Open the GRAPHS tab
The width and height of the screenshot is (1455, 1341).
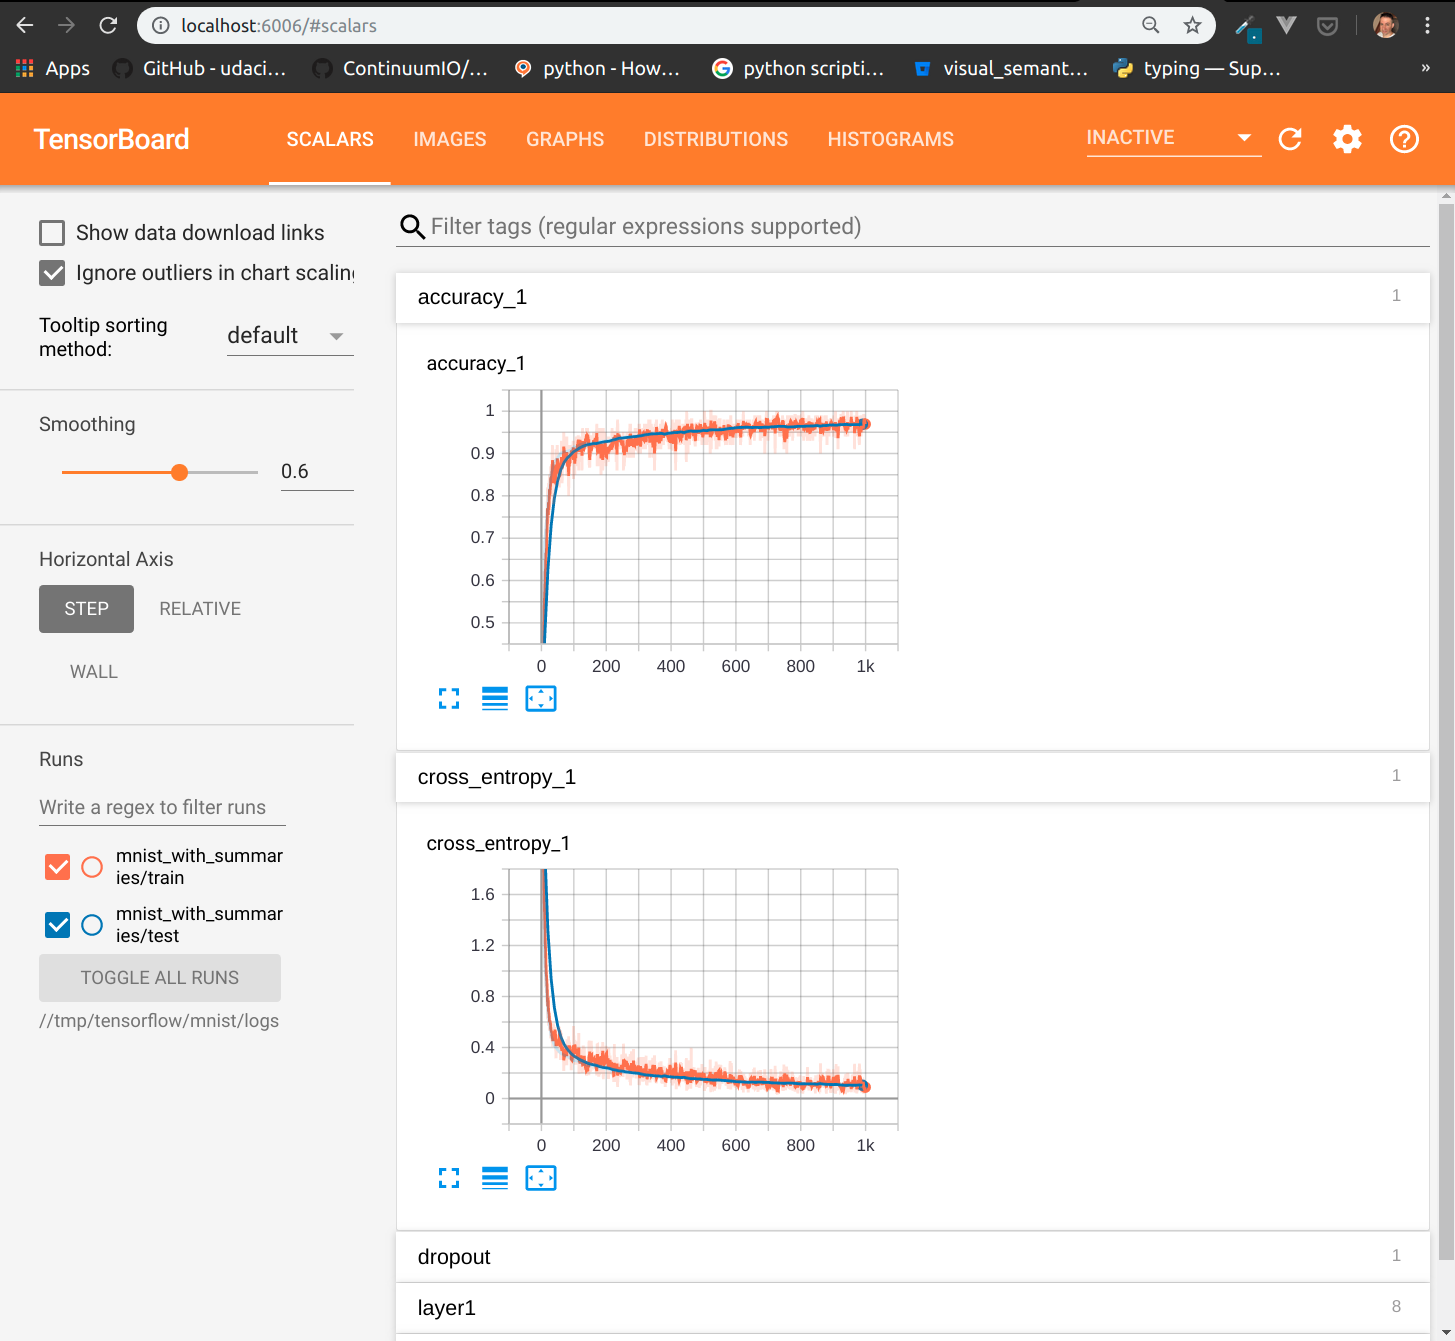coord(565,139)
